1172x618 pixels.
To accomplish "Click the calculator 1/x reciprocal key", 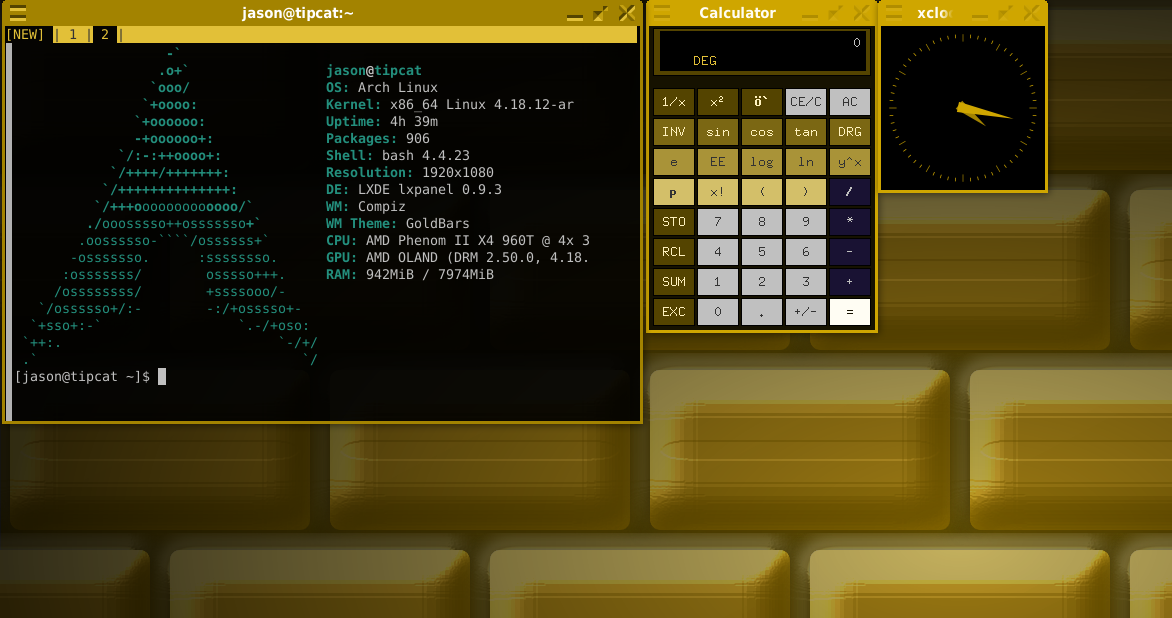I will point(673,102).
